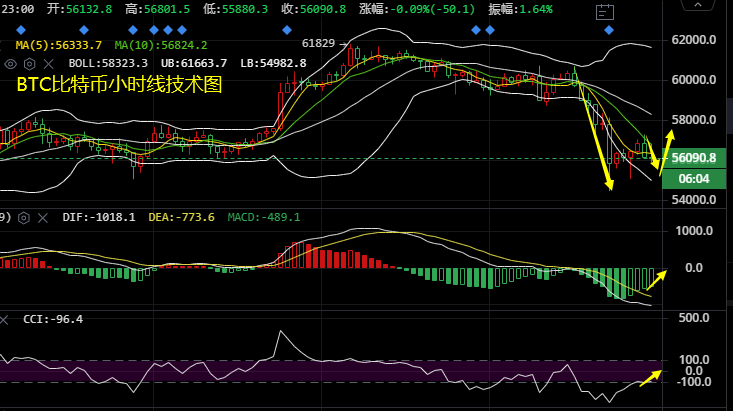Click the 61829 high price marker
Viewport: 733px width, 411px height.
[318, 44]
